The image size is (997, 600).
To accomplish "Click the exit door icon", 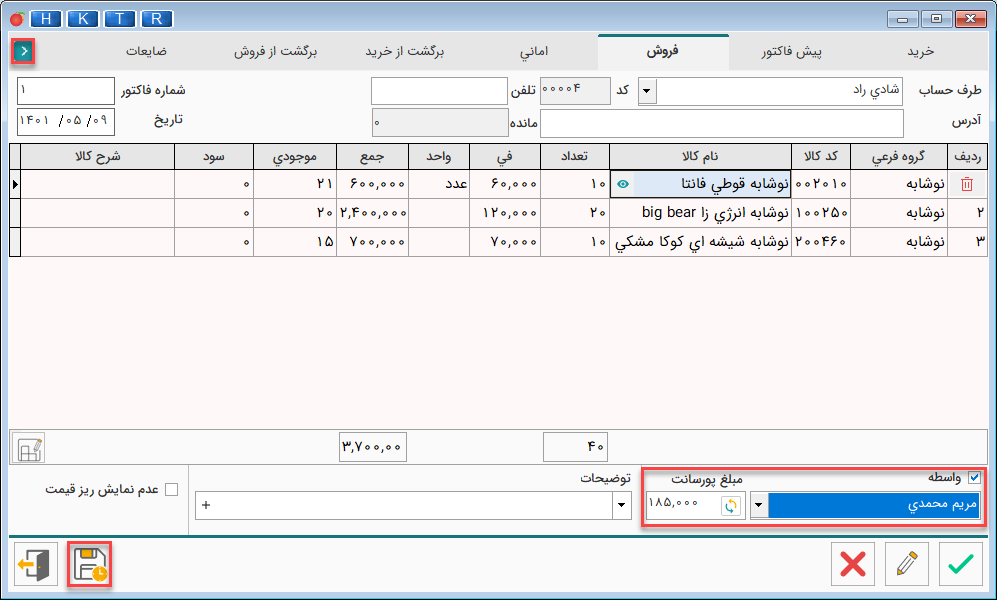I will [36, 565].
